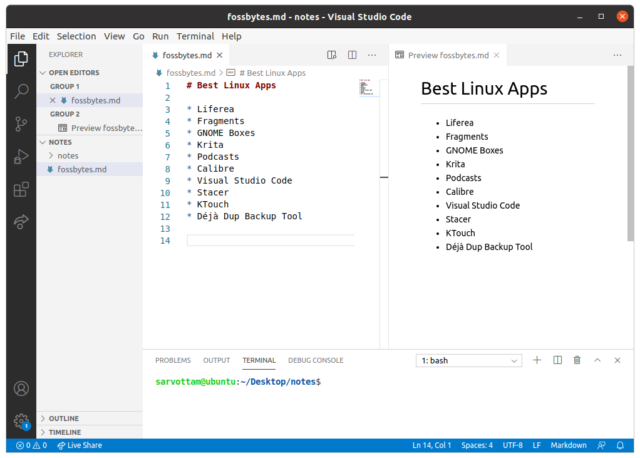Viewport: 640px width, 458px height.
Task: Create a new terminal with plus icon
Action: point(537,360)
